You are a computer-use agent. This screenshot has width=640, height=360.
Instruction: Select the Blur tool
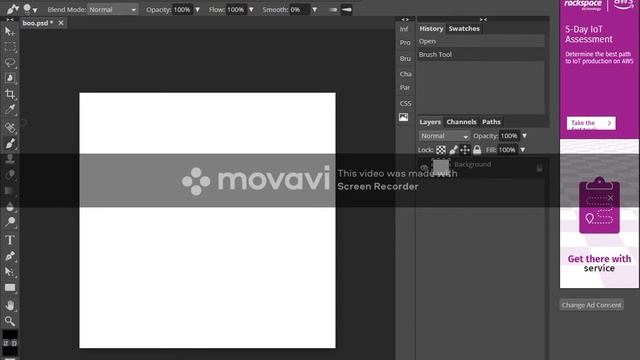10,207
